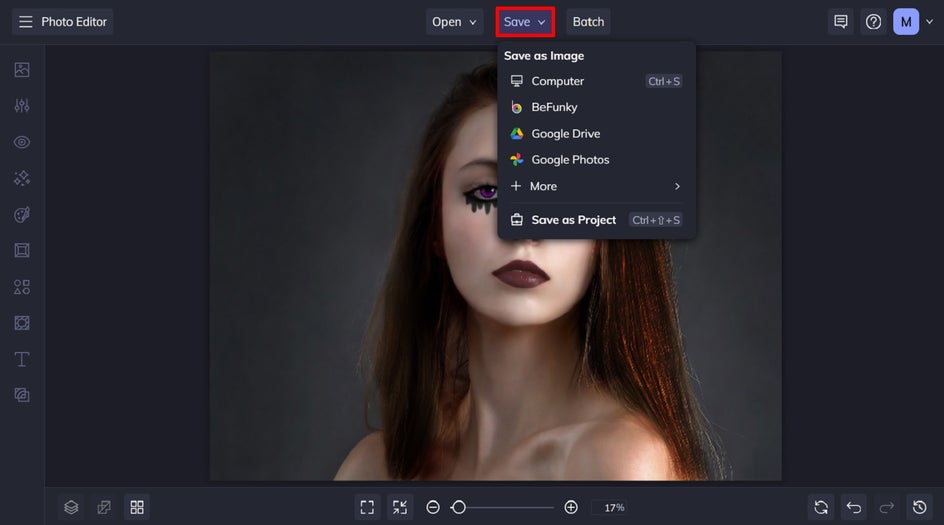Click the shrink to fit icon
This screenshot has height=525, width=944.
400,508
